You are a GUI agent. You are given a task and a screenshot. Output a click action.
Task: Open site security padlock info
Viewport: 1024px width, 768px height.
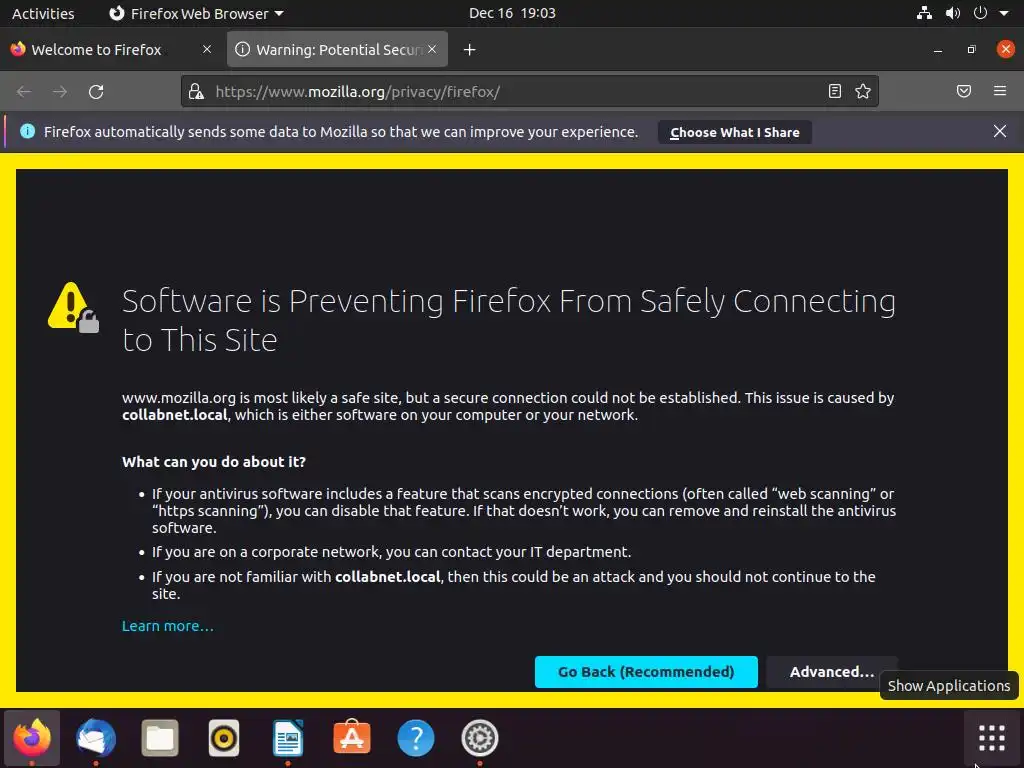196,91
